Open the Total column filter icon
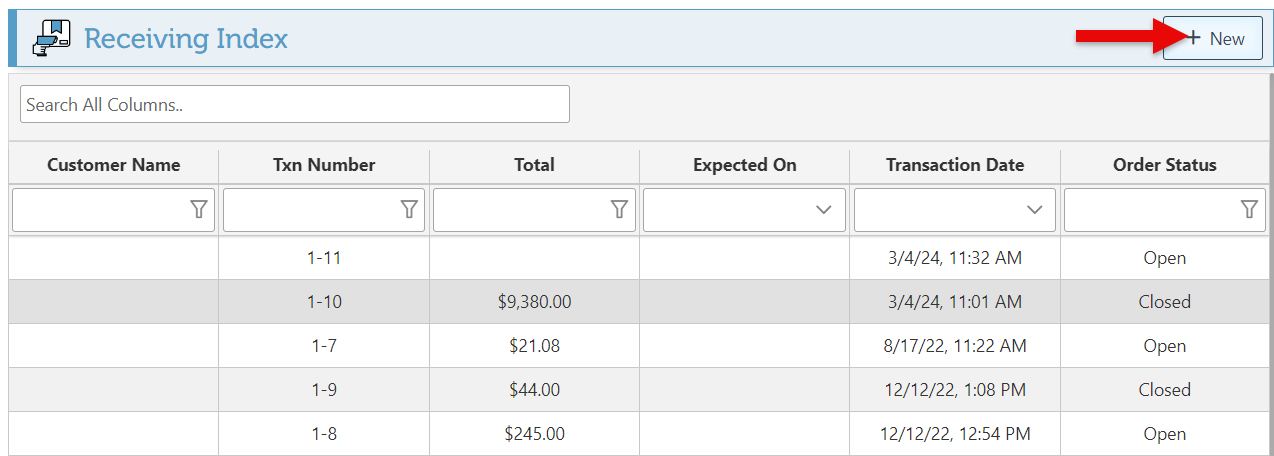The image size is (1274, 456). pos(619,209)
